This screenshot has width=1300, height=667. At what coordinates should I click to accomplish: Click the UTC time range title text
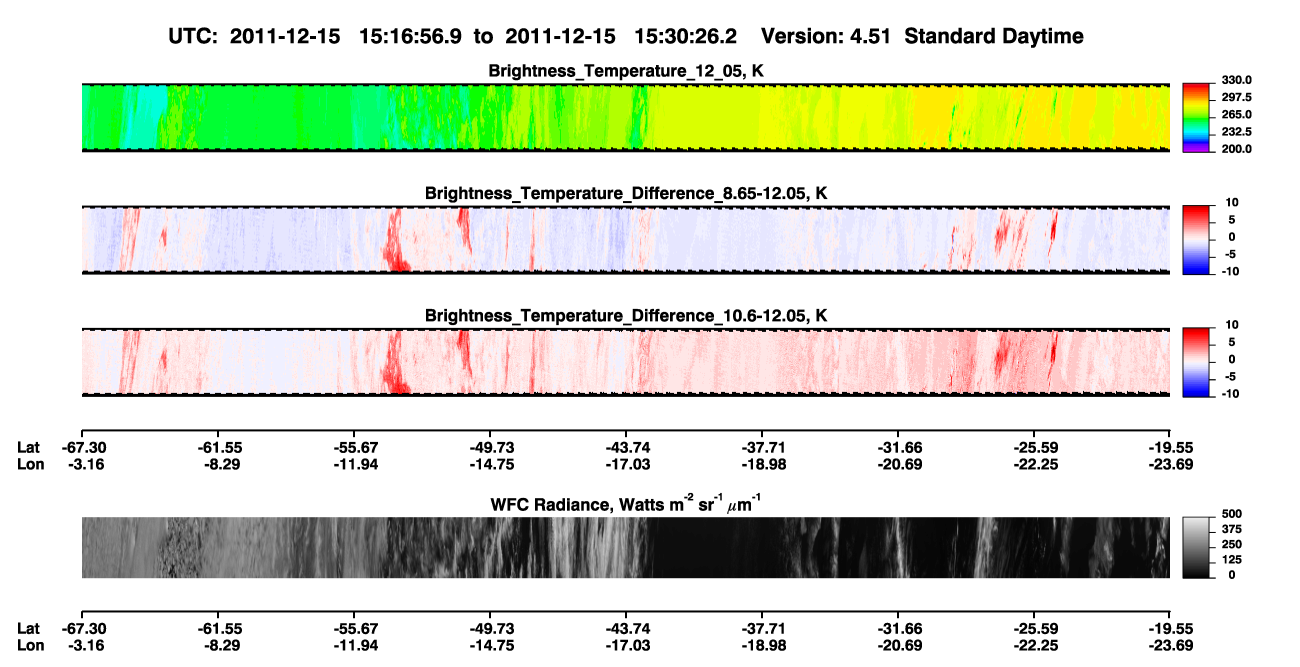pos(455,36)
